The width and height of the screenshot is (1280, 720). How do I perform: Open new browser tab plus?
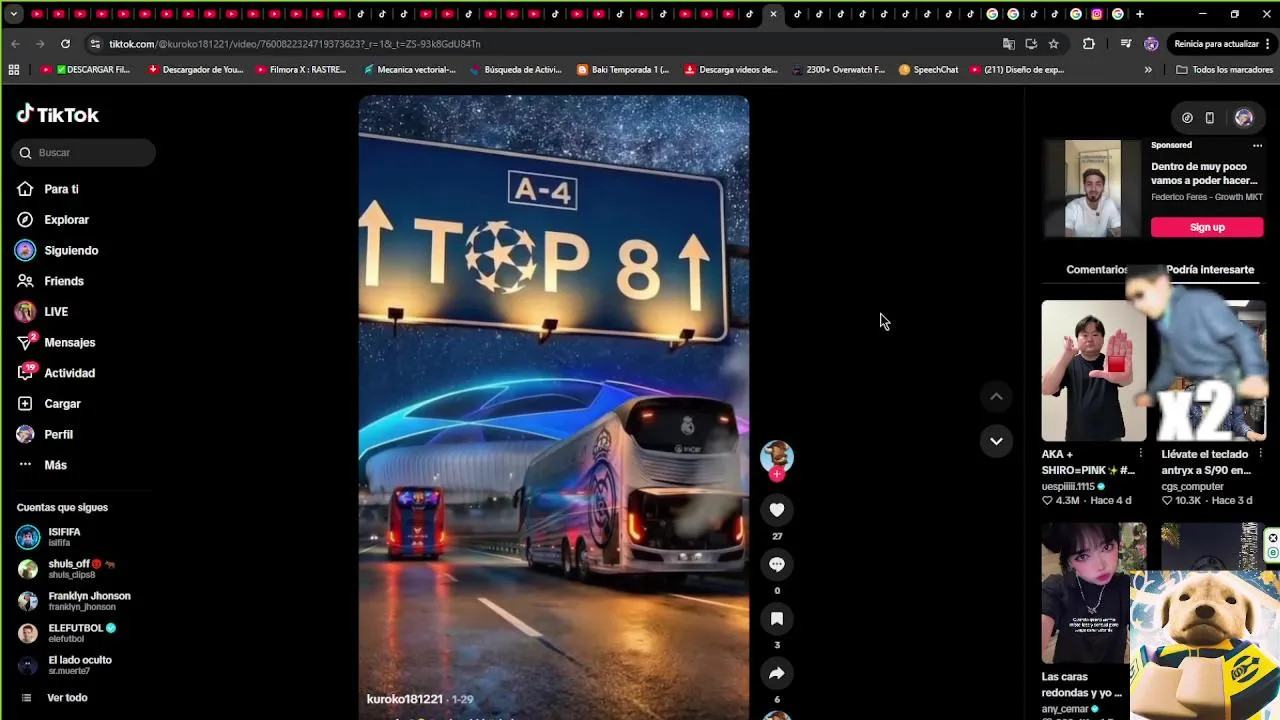1140,14
